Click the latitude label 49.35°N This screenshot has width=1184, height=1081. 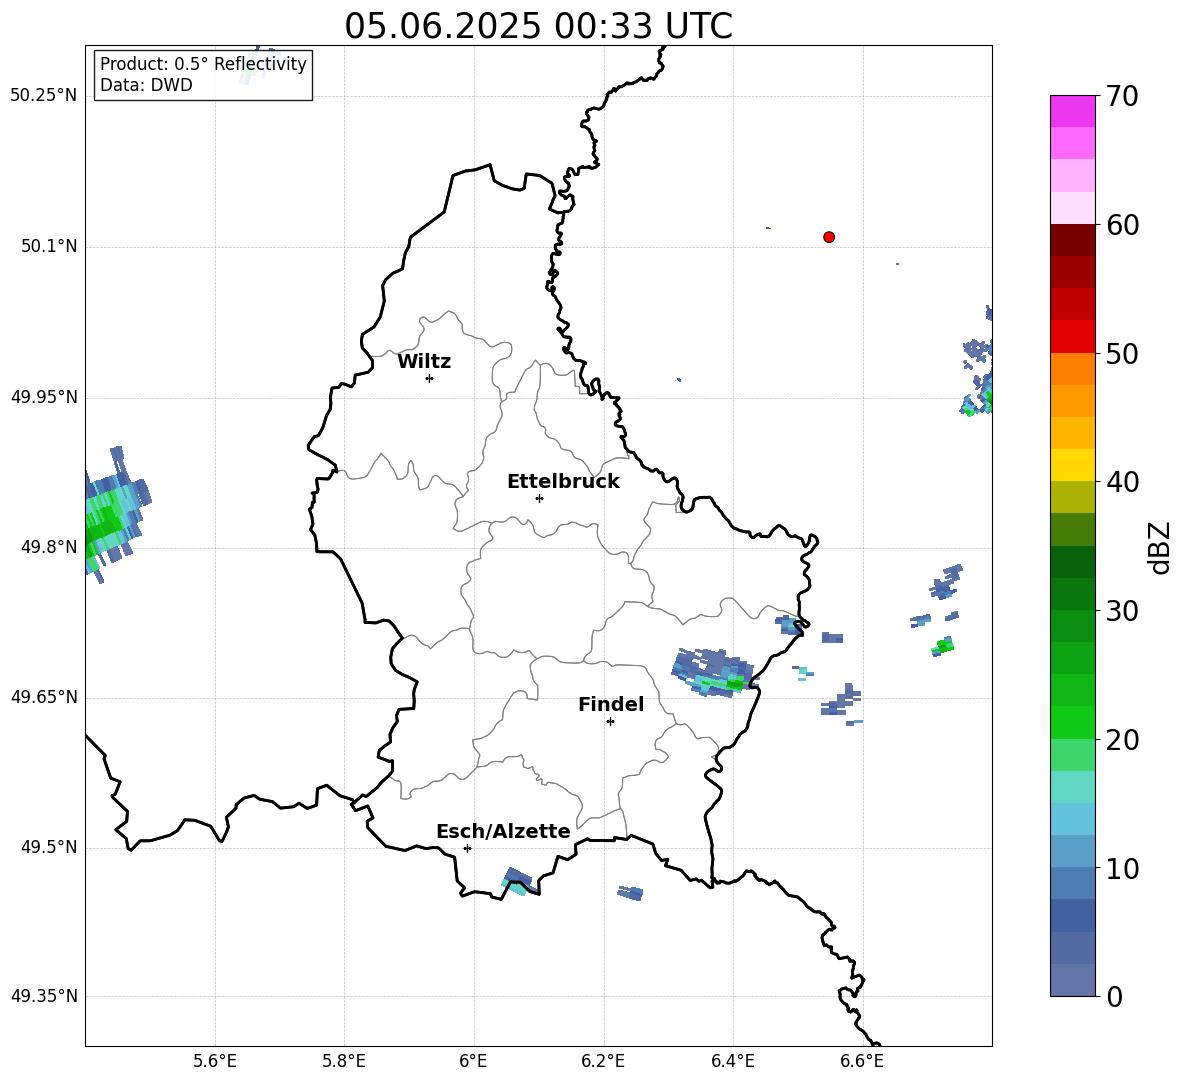pos(43,996)
